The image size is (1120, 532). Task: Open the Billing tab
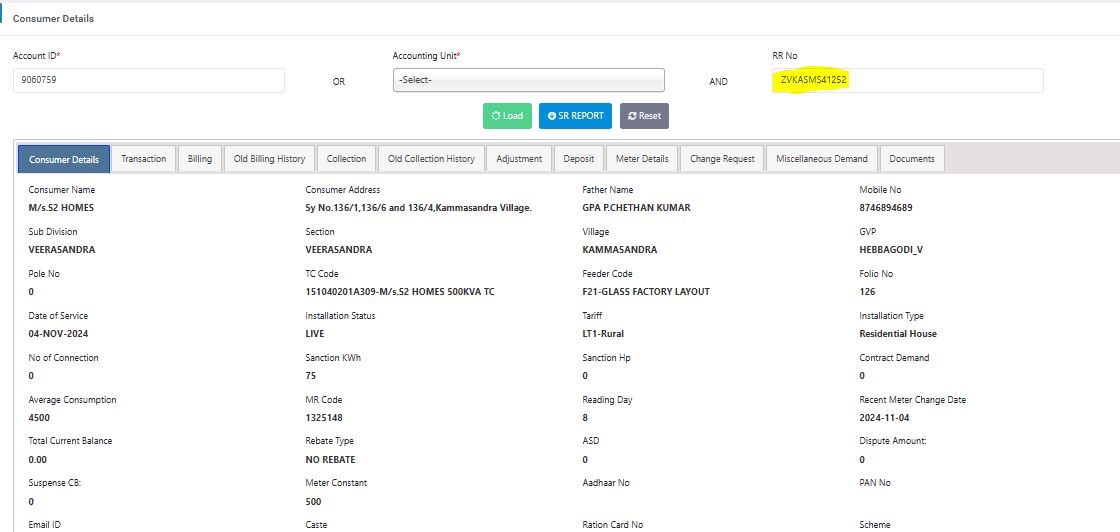pyautogui.click(x=200, y=159)
